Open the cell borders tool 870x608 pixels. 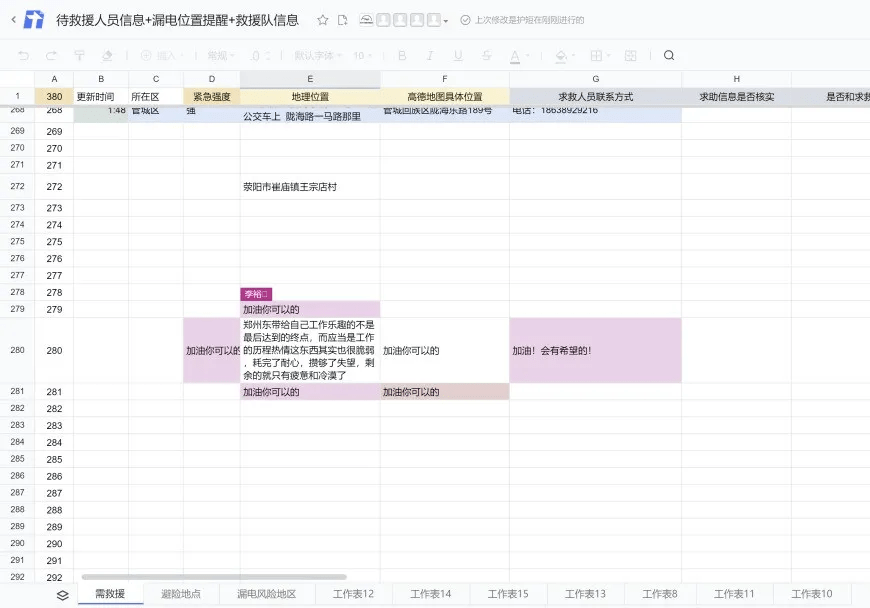(x=596, y=55)
